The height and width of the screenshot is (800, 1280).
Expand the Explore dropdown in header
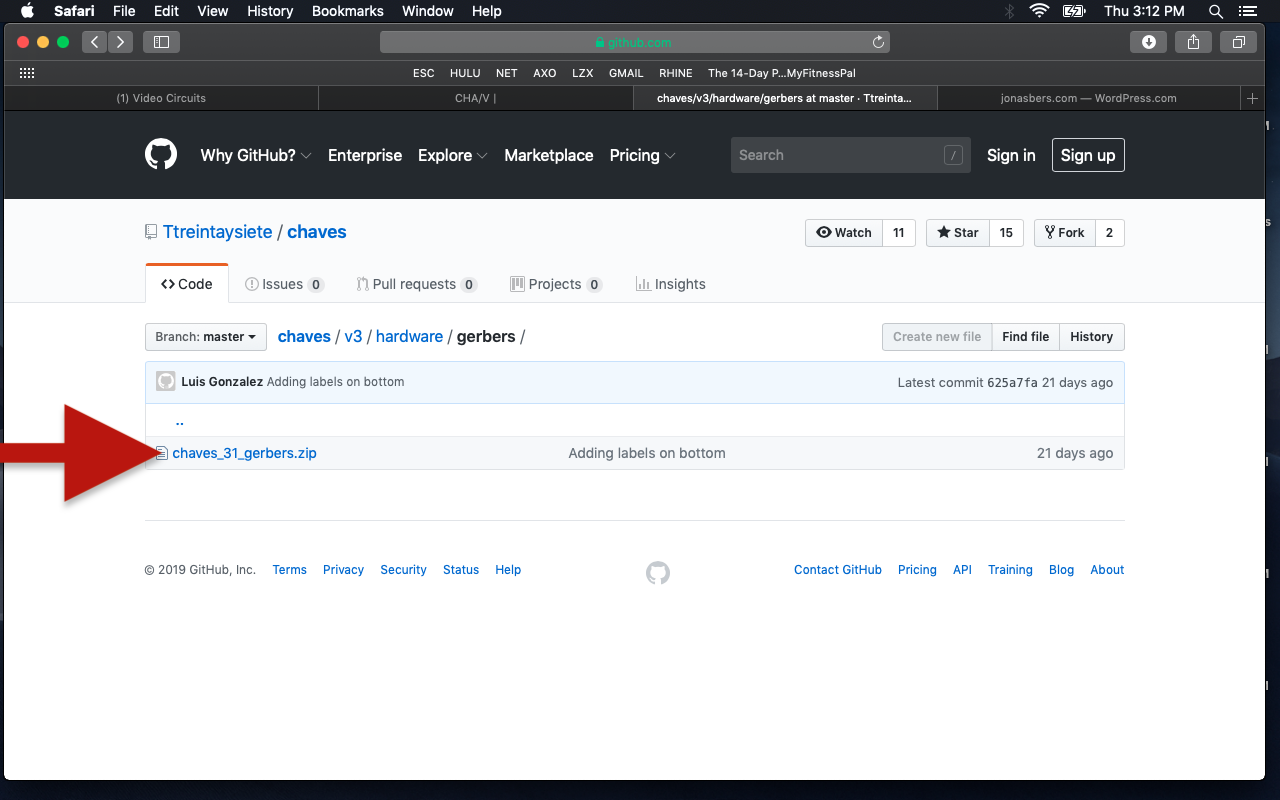click(452, 155)
